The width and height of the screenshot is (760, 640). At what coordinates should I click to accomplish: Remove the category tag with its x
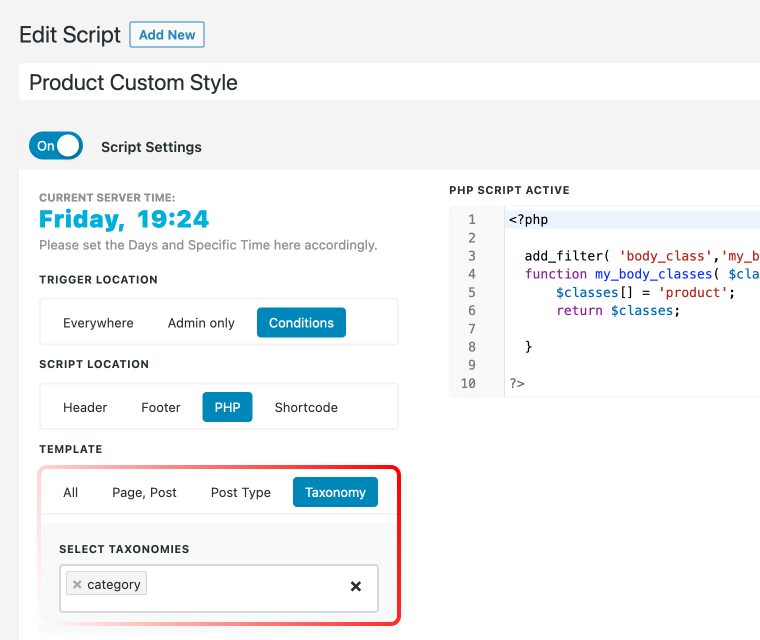pos(77,585)
